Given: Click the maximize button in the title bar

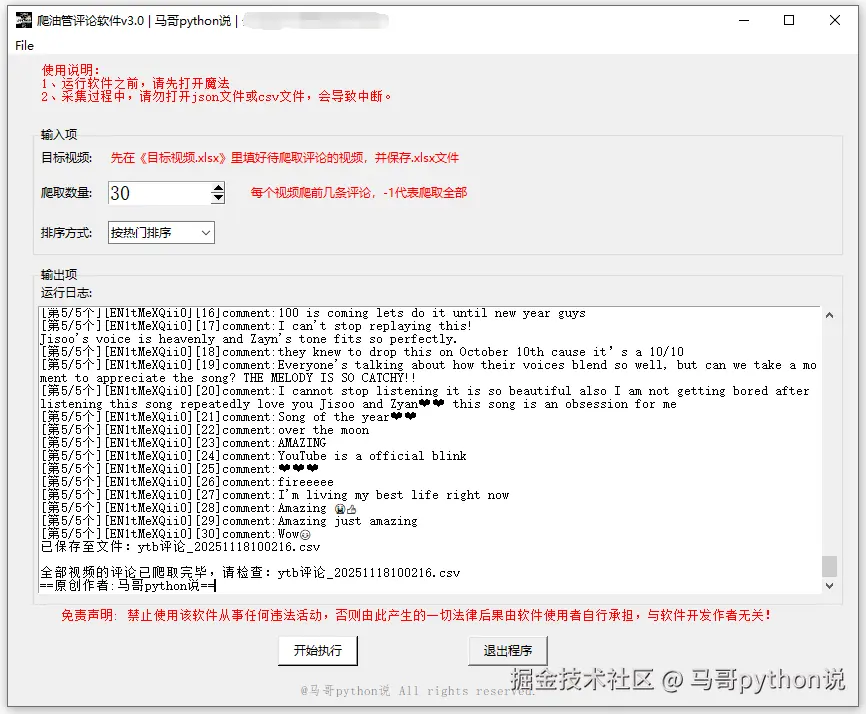Looking at the screenshot, I should [x=788, y=19].
